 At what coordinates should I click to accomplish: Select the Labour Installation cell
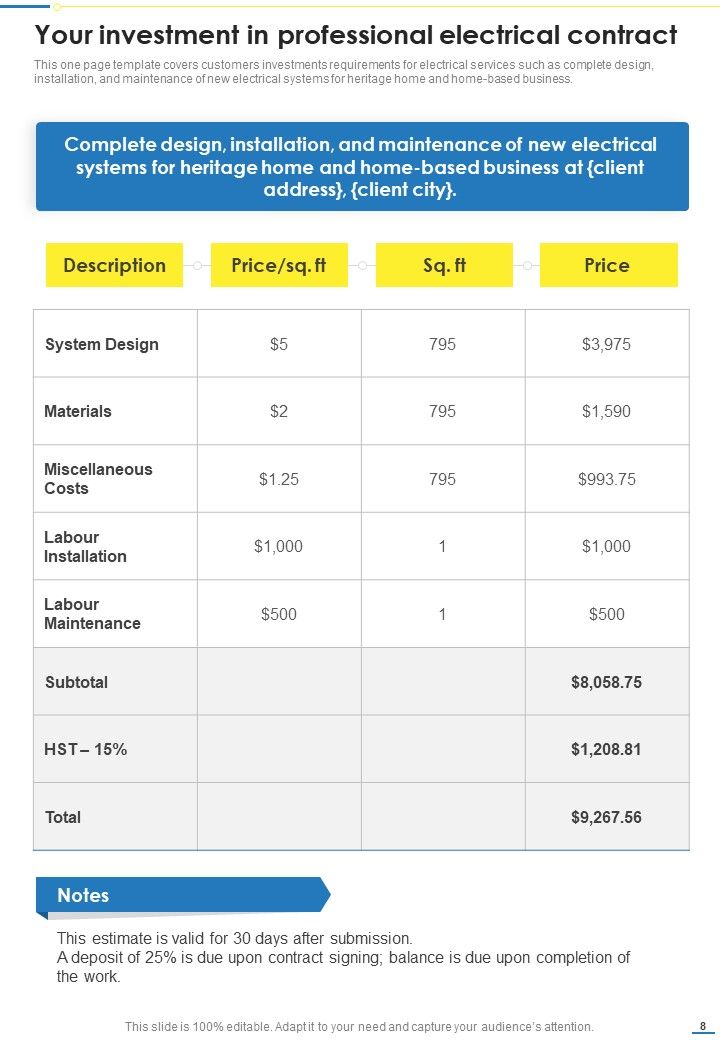pos(115,547)
